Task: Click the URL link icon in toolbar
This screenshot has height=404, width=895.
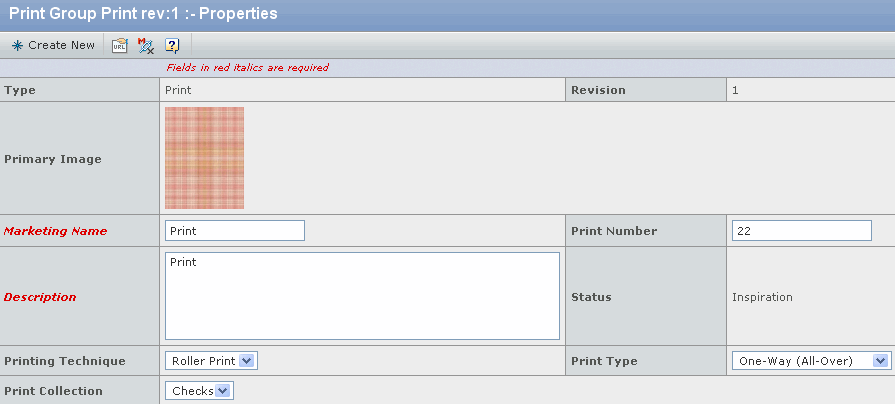Action: point(119,46)
